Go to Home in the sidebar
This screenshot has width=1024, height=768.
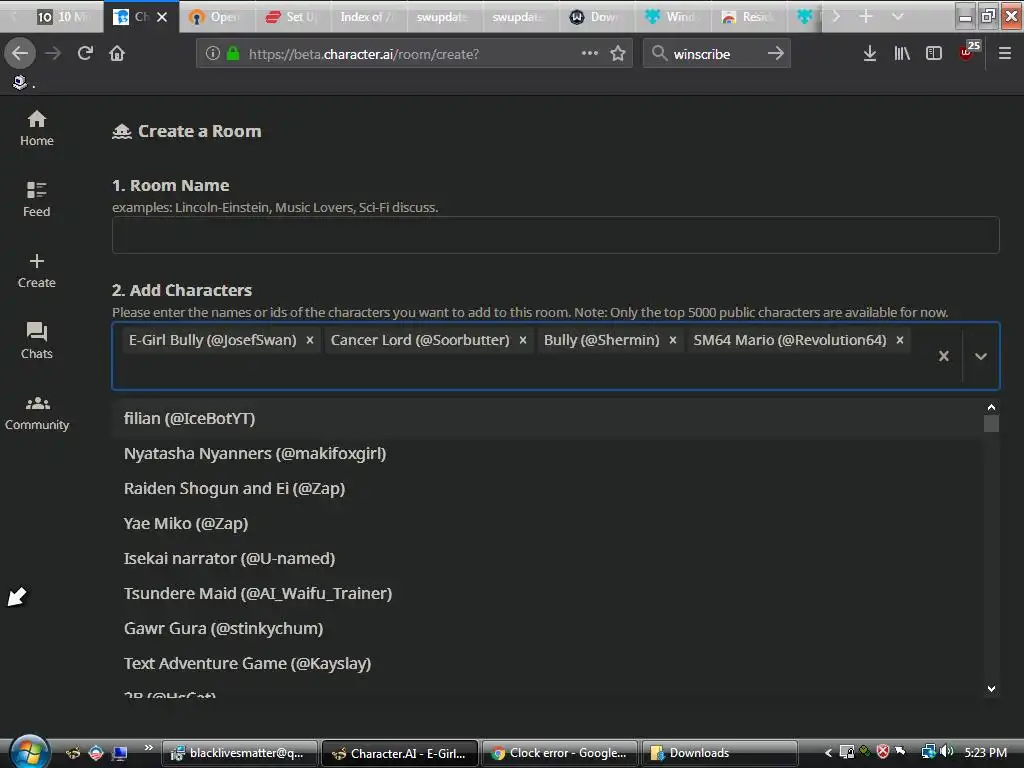[x=37, y=128]
